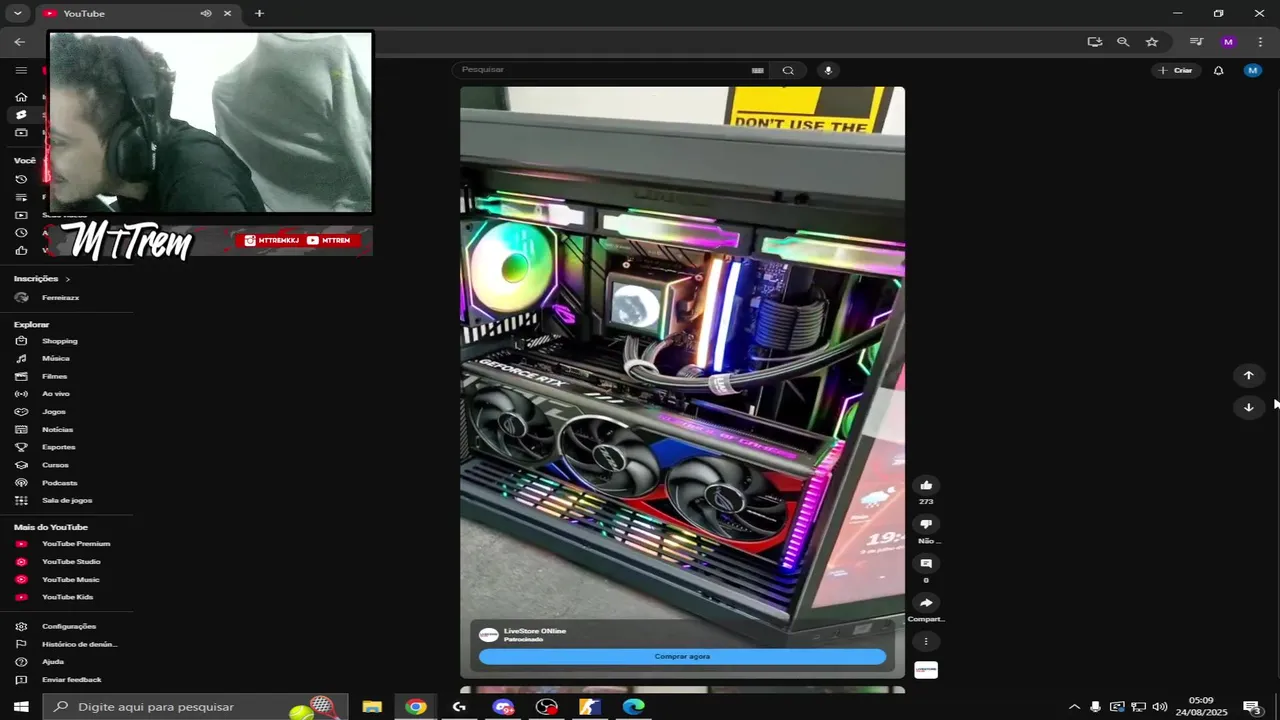This screenshot has width=1280, height=720.
Task: Open comments on the Short
Action: pos(926,564)
